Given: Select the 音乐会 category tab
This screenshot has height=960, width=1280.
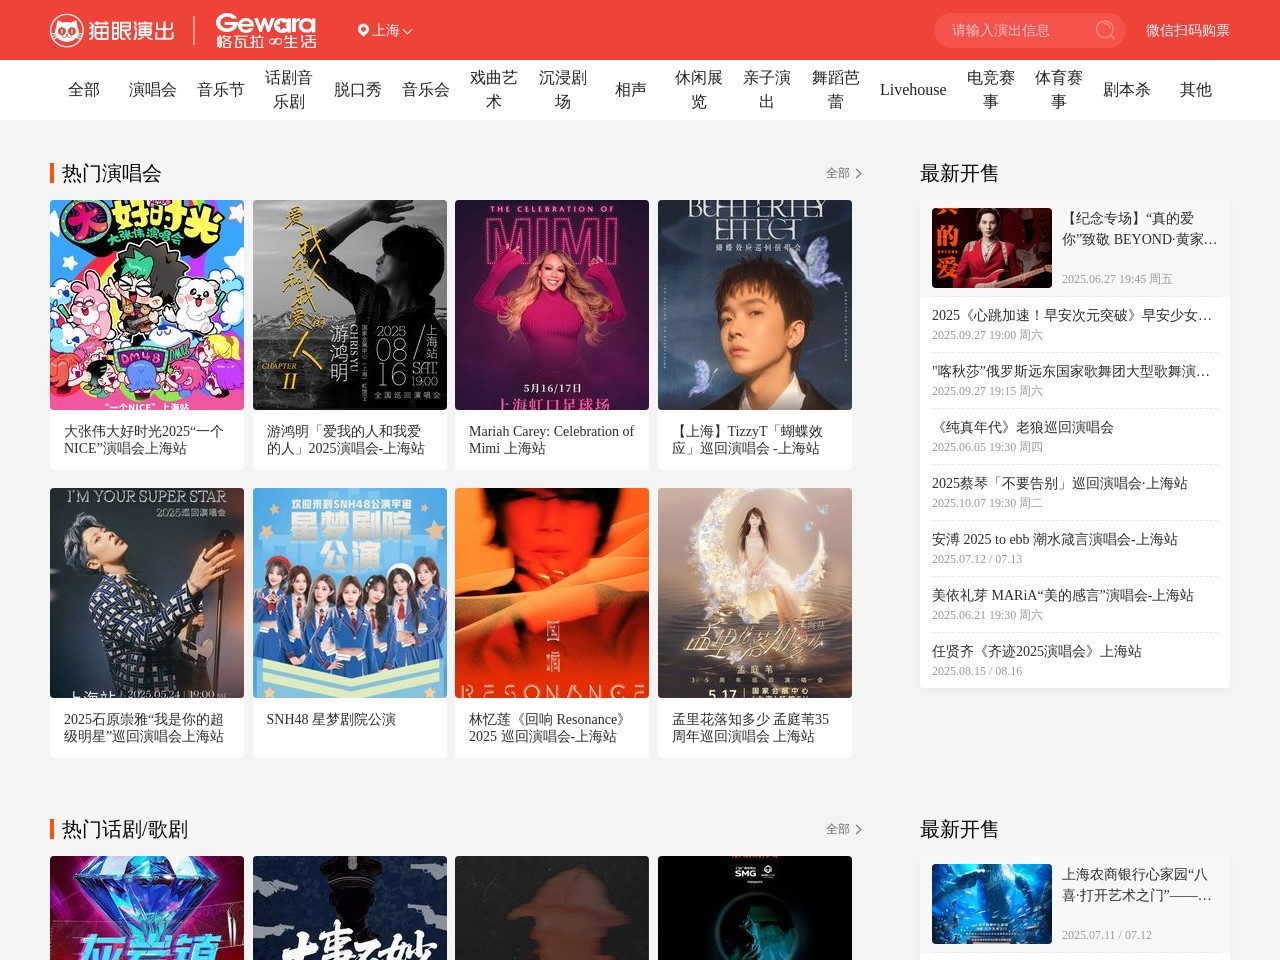Looking at the screenshot, I should (426, 90).
